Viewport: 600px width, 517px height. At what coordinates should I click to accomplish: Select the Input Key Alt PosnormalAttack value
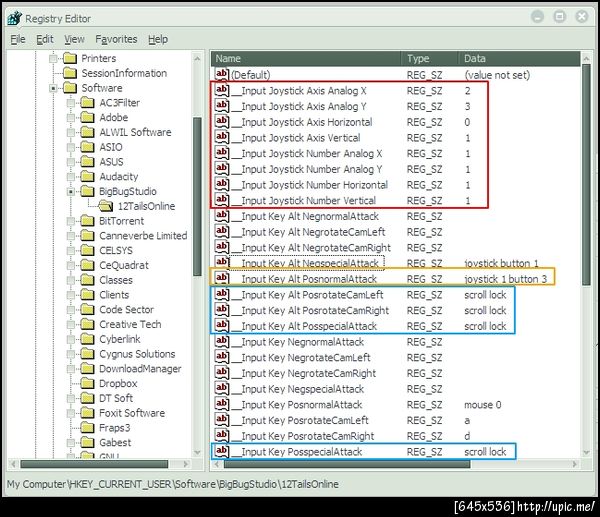pos(309,279)
